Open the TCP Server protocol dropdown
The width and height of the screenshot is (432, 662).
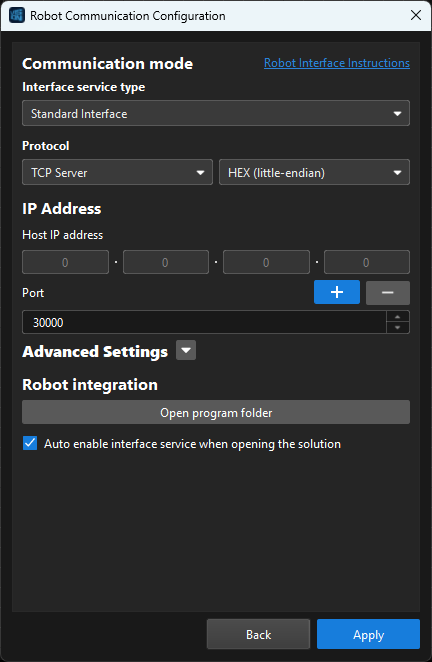click(117, 172)
